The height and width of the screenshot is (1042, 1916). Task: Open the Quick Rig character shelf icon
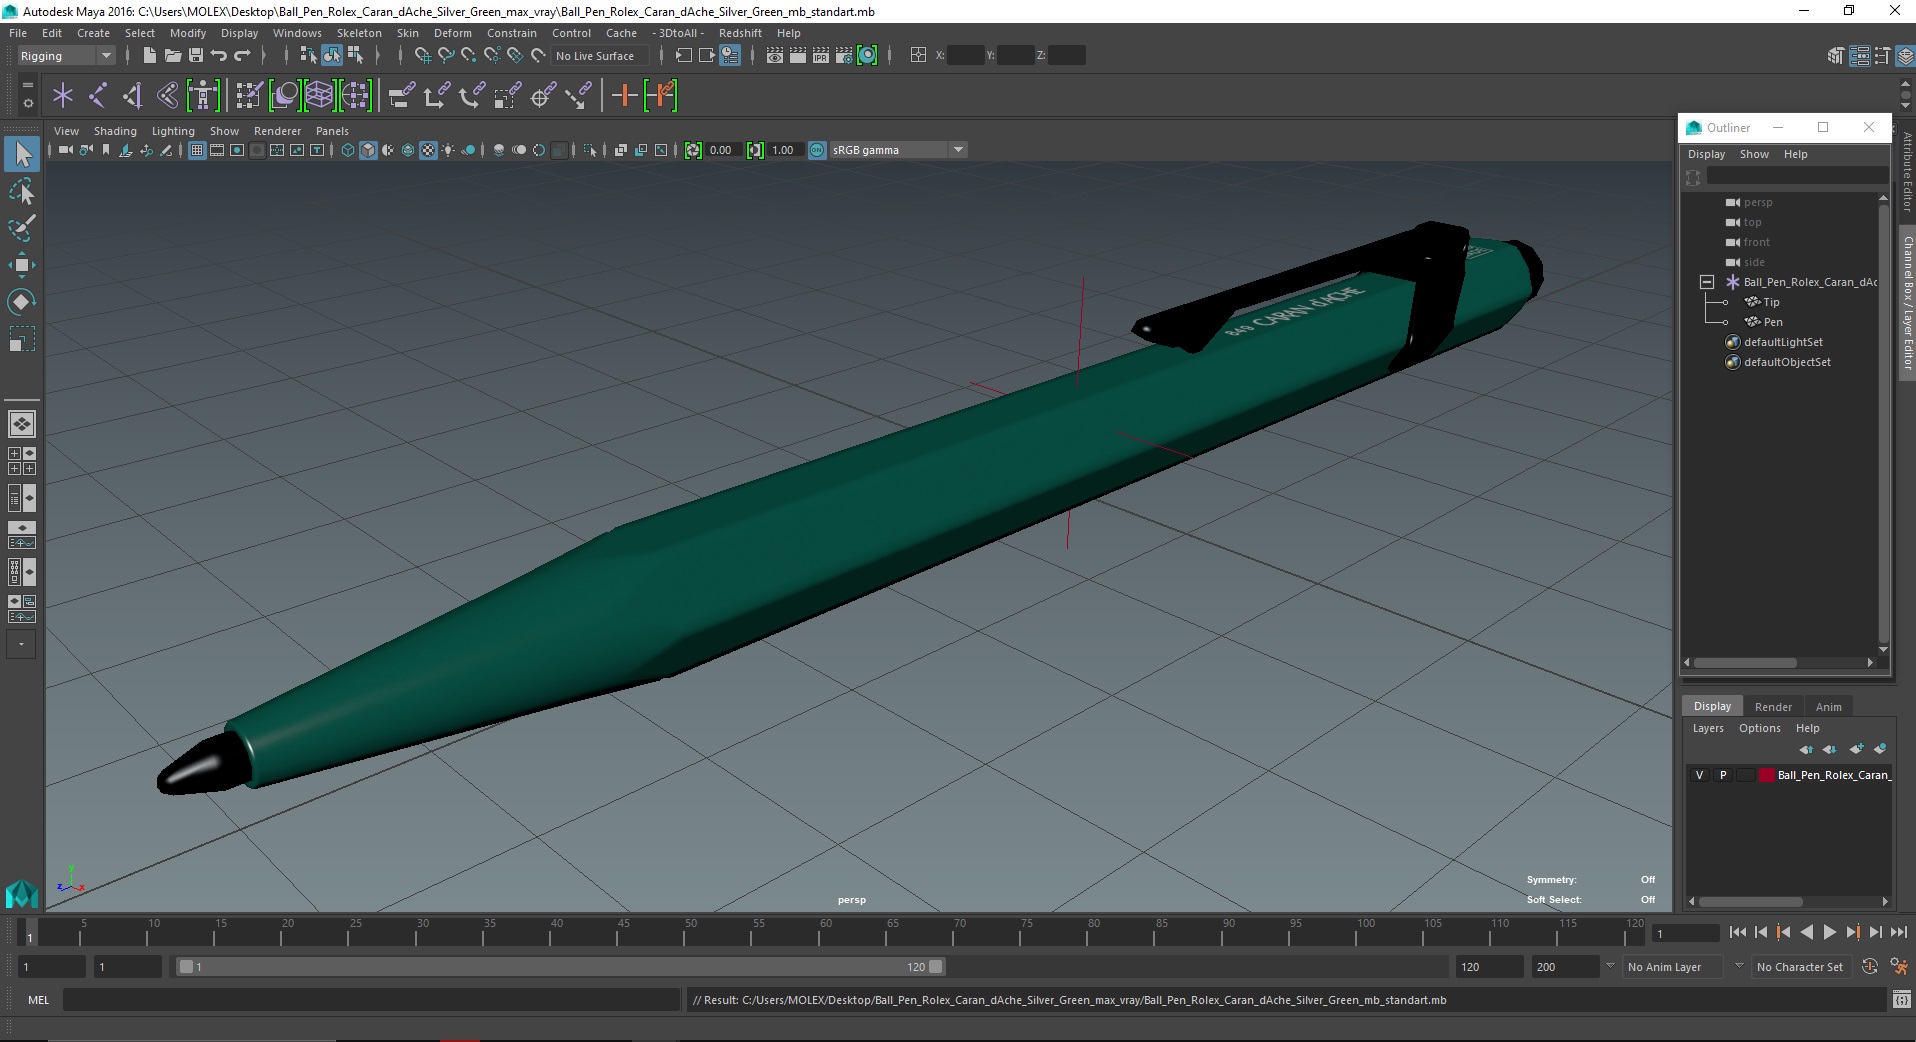(x=203, y=96)
